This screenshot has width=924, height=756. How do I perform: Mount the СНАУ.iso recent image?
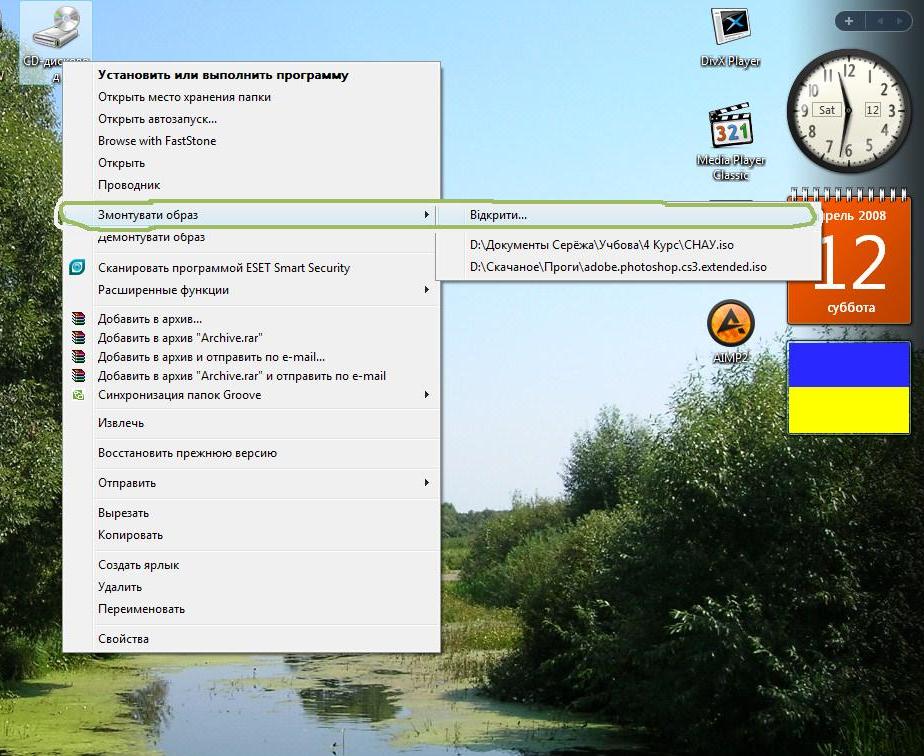pyautogui.click(x=601, y=245)
